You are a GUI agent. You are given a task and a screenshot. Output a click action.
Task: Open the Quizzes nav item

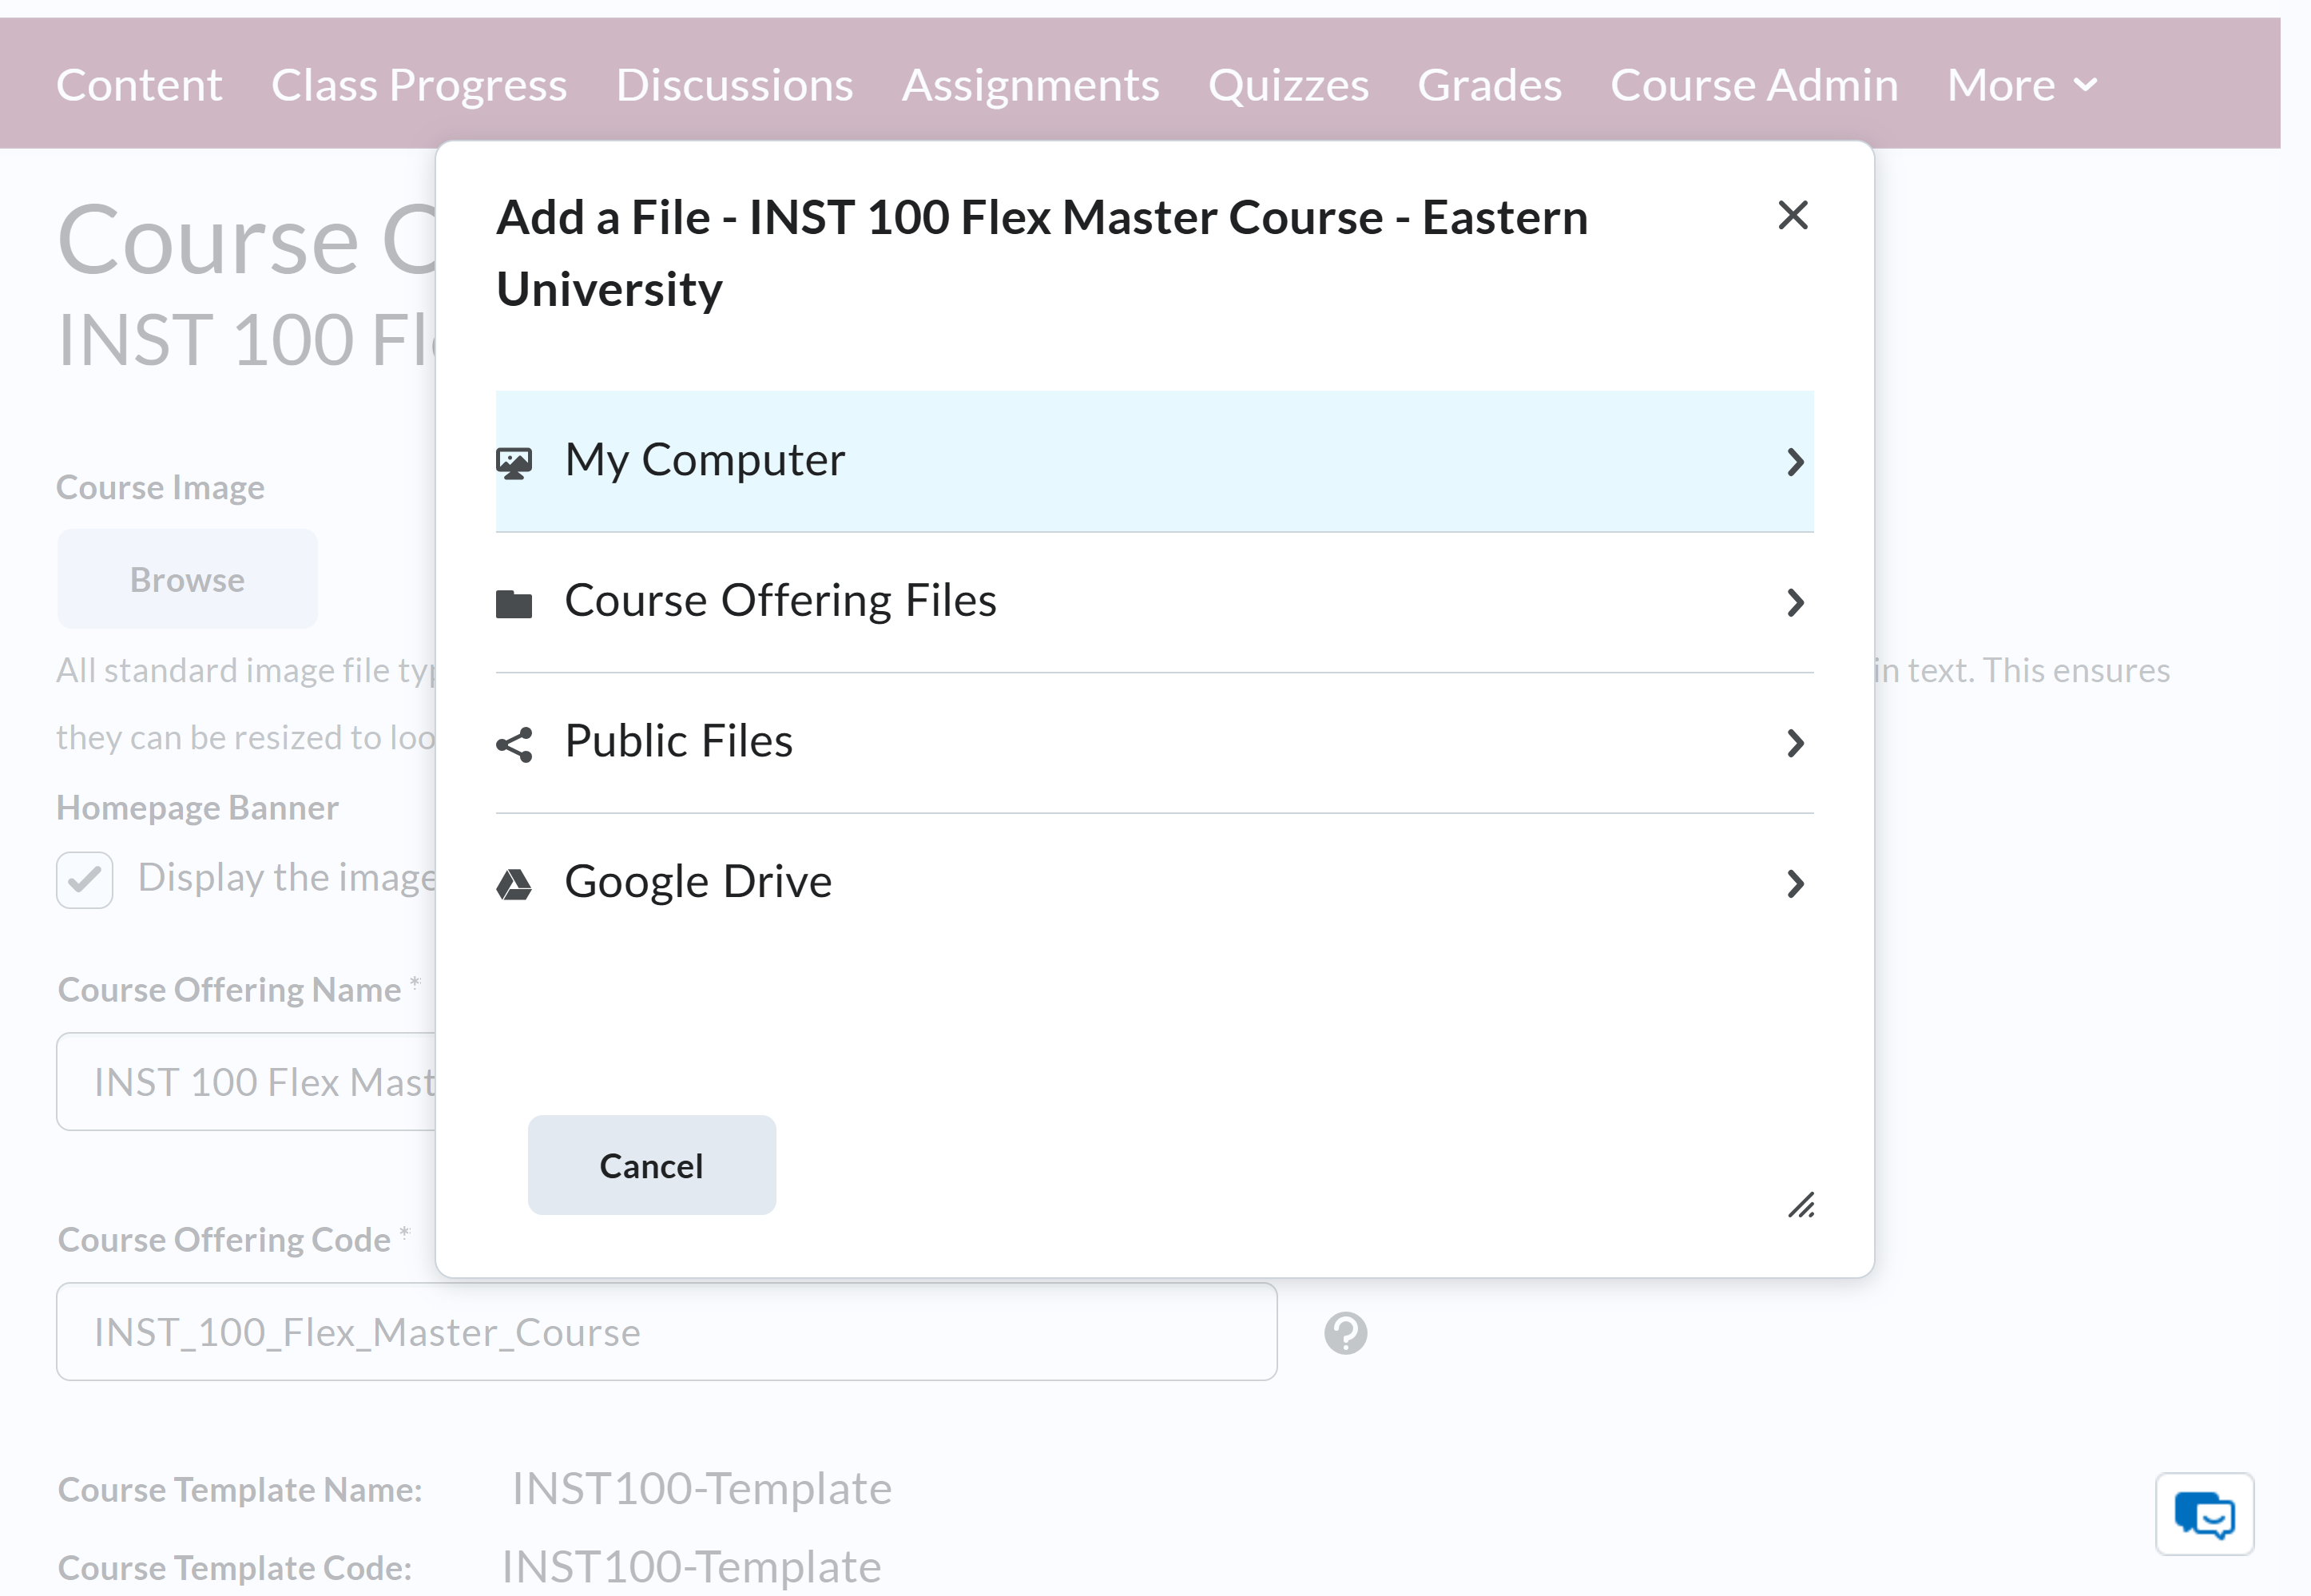point(1288,85)
